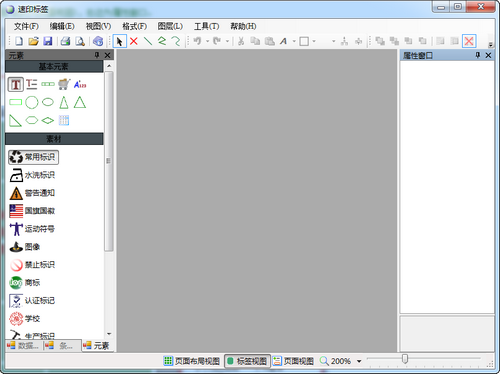
Task: Copy the selected element
Action: point(255,41)
